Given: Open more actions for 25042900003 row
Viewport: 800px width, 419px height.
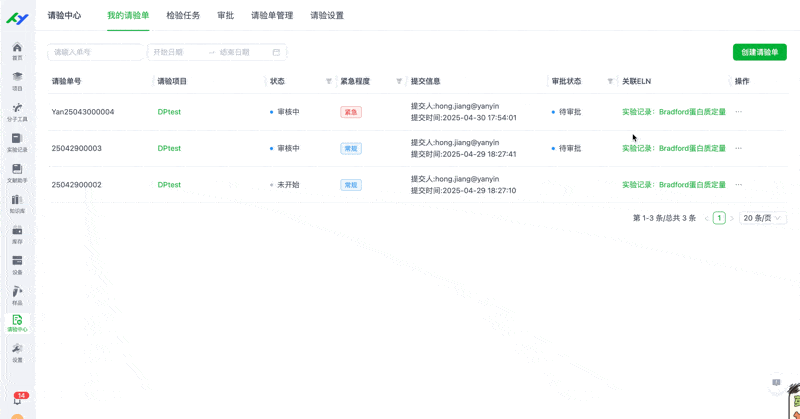Looking at the screenshot, I should (x=738, y=148).
